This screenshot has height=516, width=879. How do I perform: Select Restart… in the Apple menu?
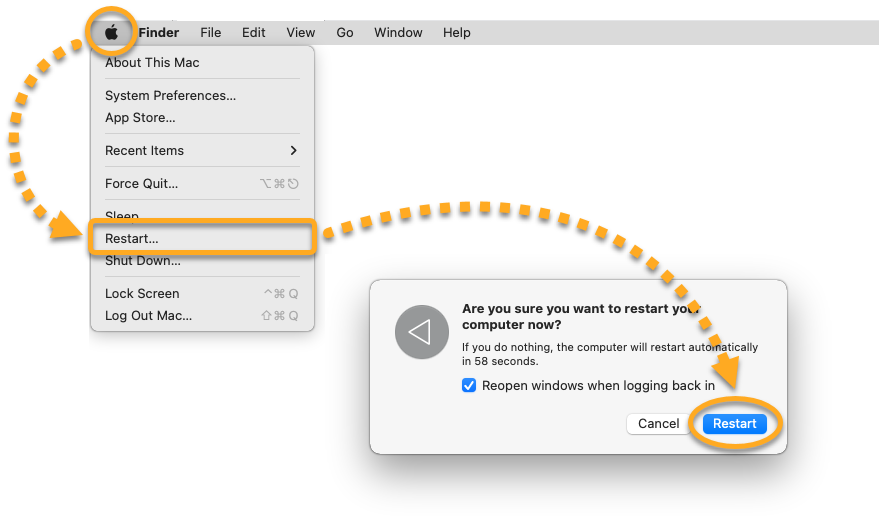(132, 239)
